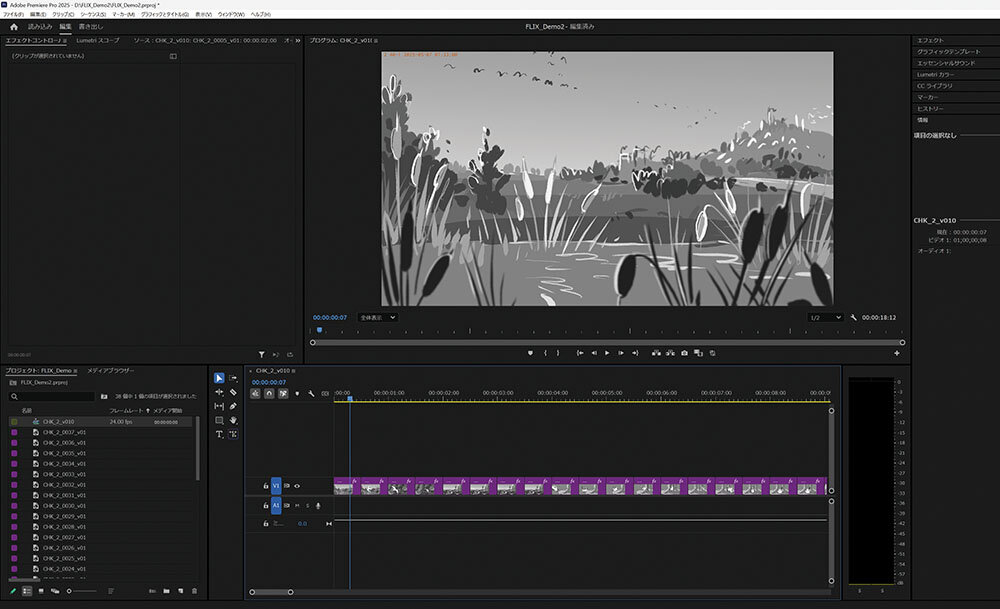1000x609 pixels.
Task: Click the Export Frame camera icon
Action: tap(684, 353)
